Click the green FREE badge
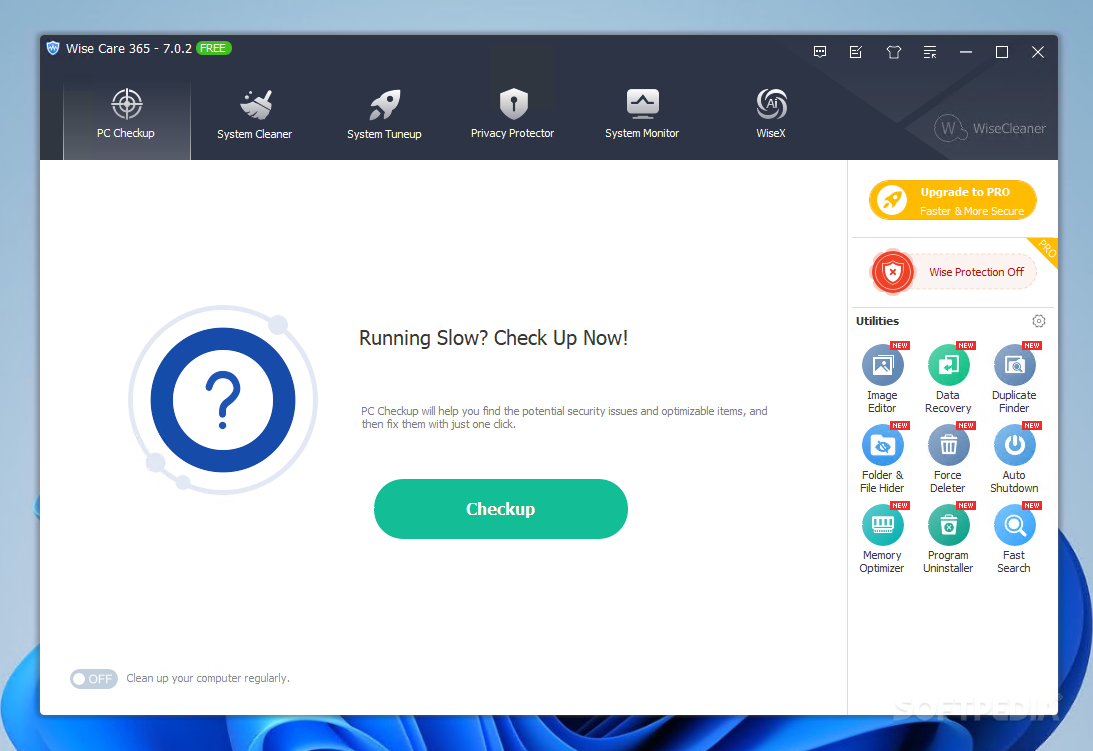Viewport: 1093px width, 751px height. pyautogui.click(x=213, y=48)
